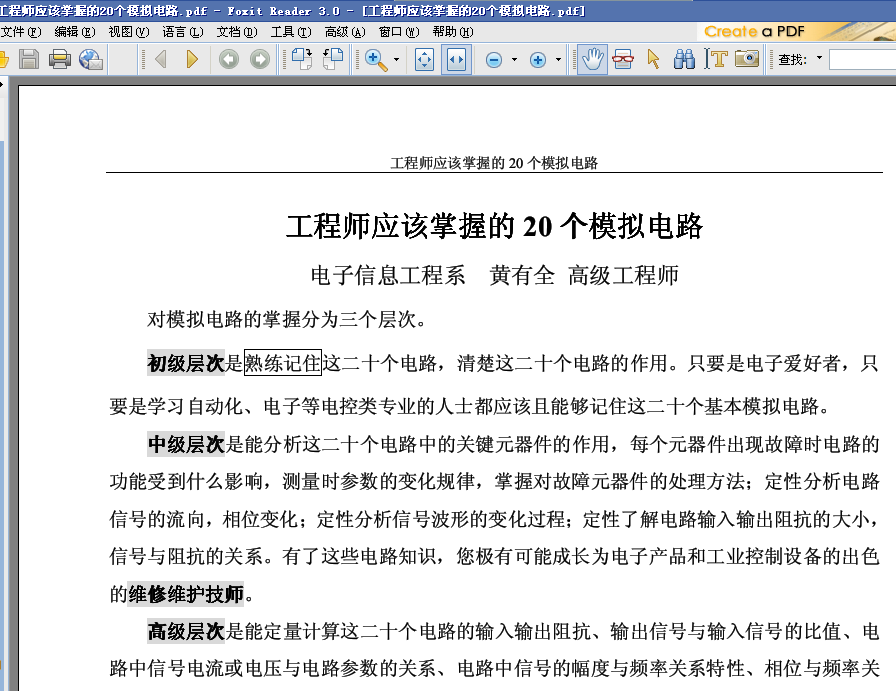
Task: Click the Zoom Out minus icon
Action: (494, 59)
